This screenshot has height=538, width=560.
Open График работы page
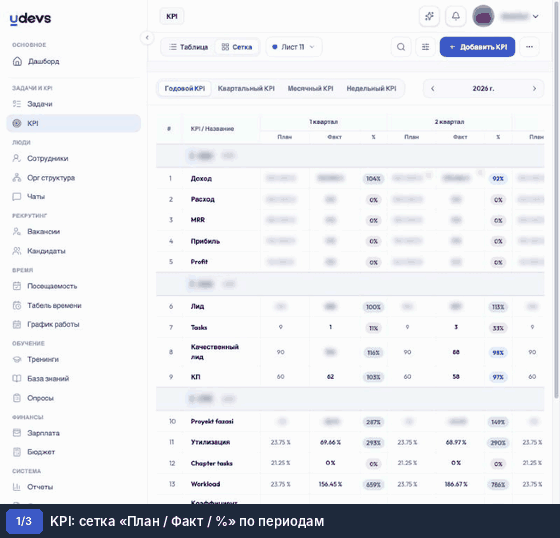[53, 324]
